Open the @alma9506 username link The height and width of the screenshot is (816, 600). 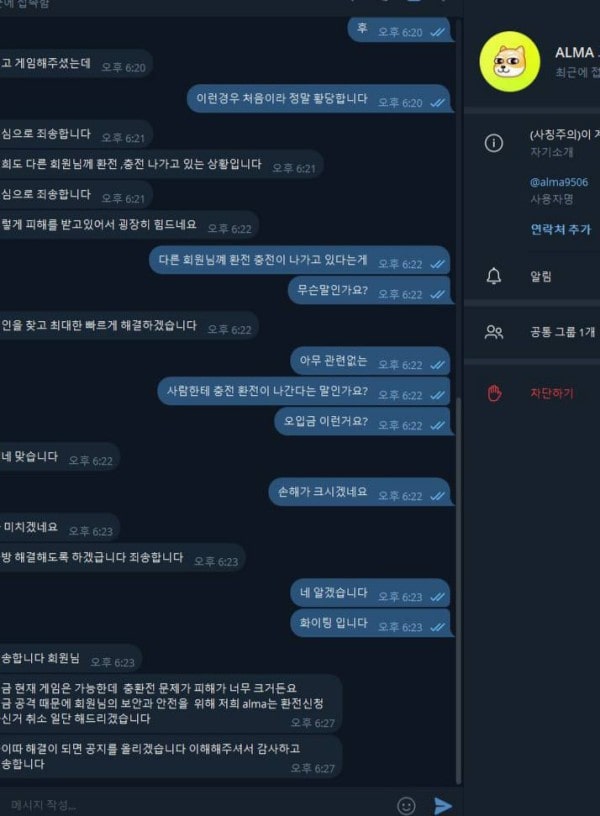[559, 182]
